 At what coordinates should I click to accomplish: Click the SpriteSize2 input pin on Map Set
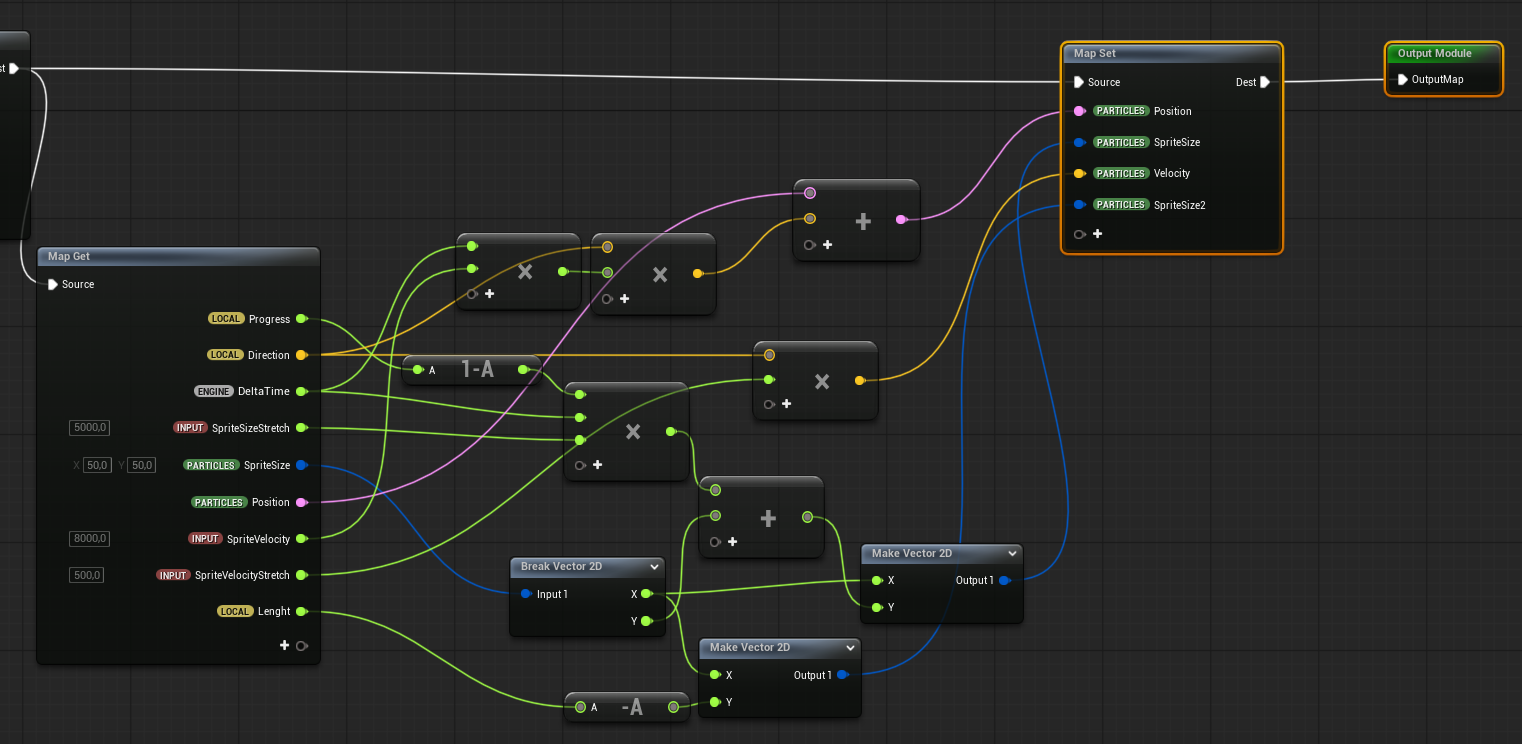pyautogui.click(x=1079, y=205)
